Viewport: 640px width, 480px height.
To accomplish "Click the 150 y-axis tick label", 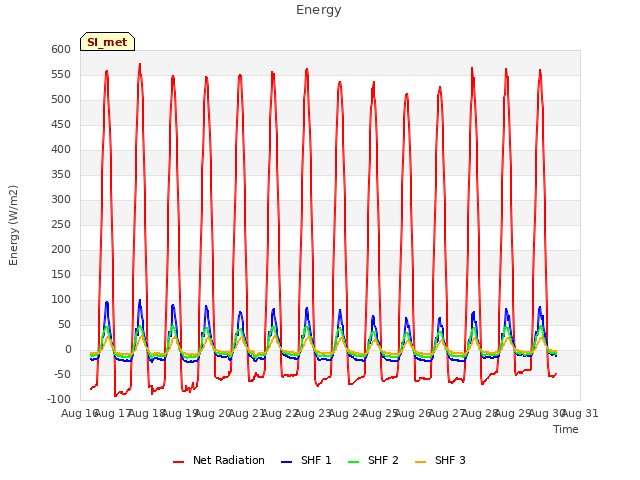I will [x=61, y=275].
